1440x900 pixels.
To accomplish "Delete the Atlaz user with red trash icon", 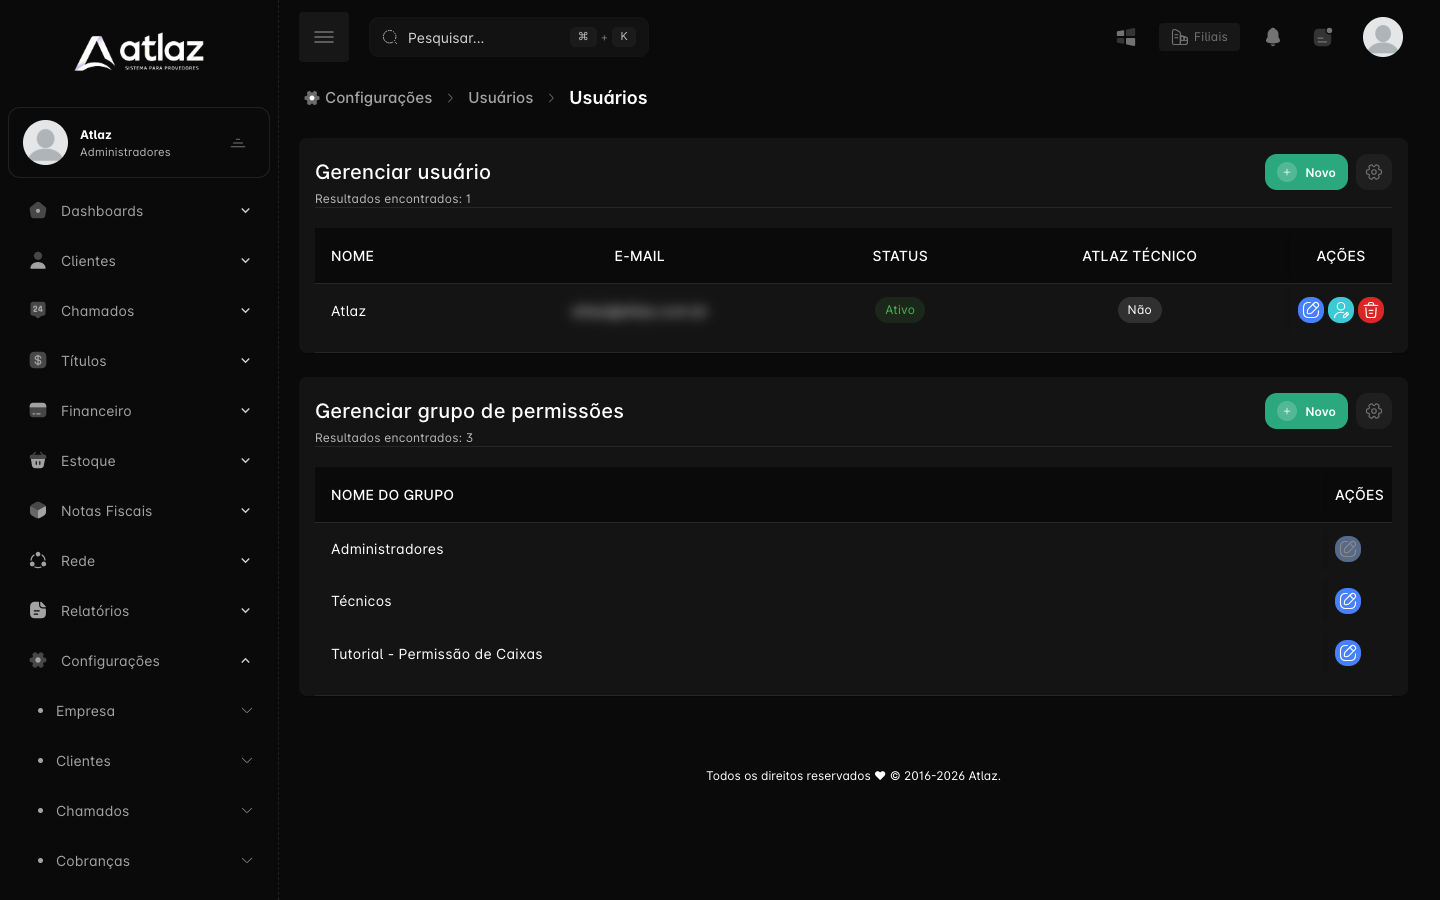I will [x=1371, y=310].
